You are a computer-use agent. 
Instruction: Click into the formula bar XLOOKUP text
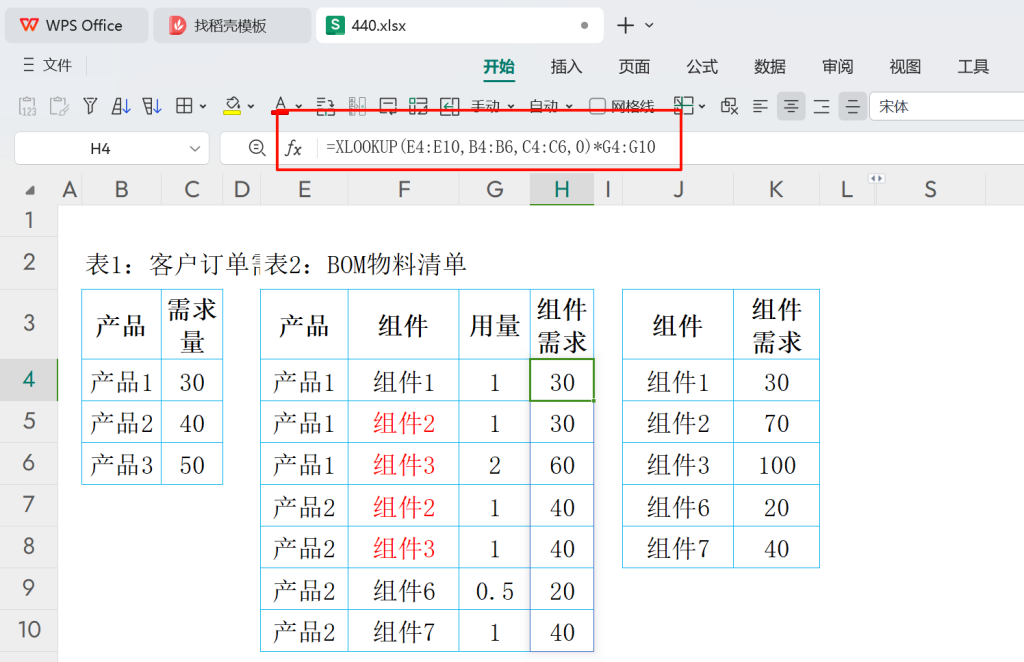pos(490,147)
